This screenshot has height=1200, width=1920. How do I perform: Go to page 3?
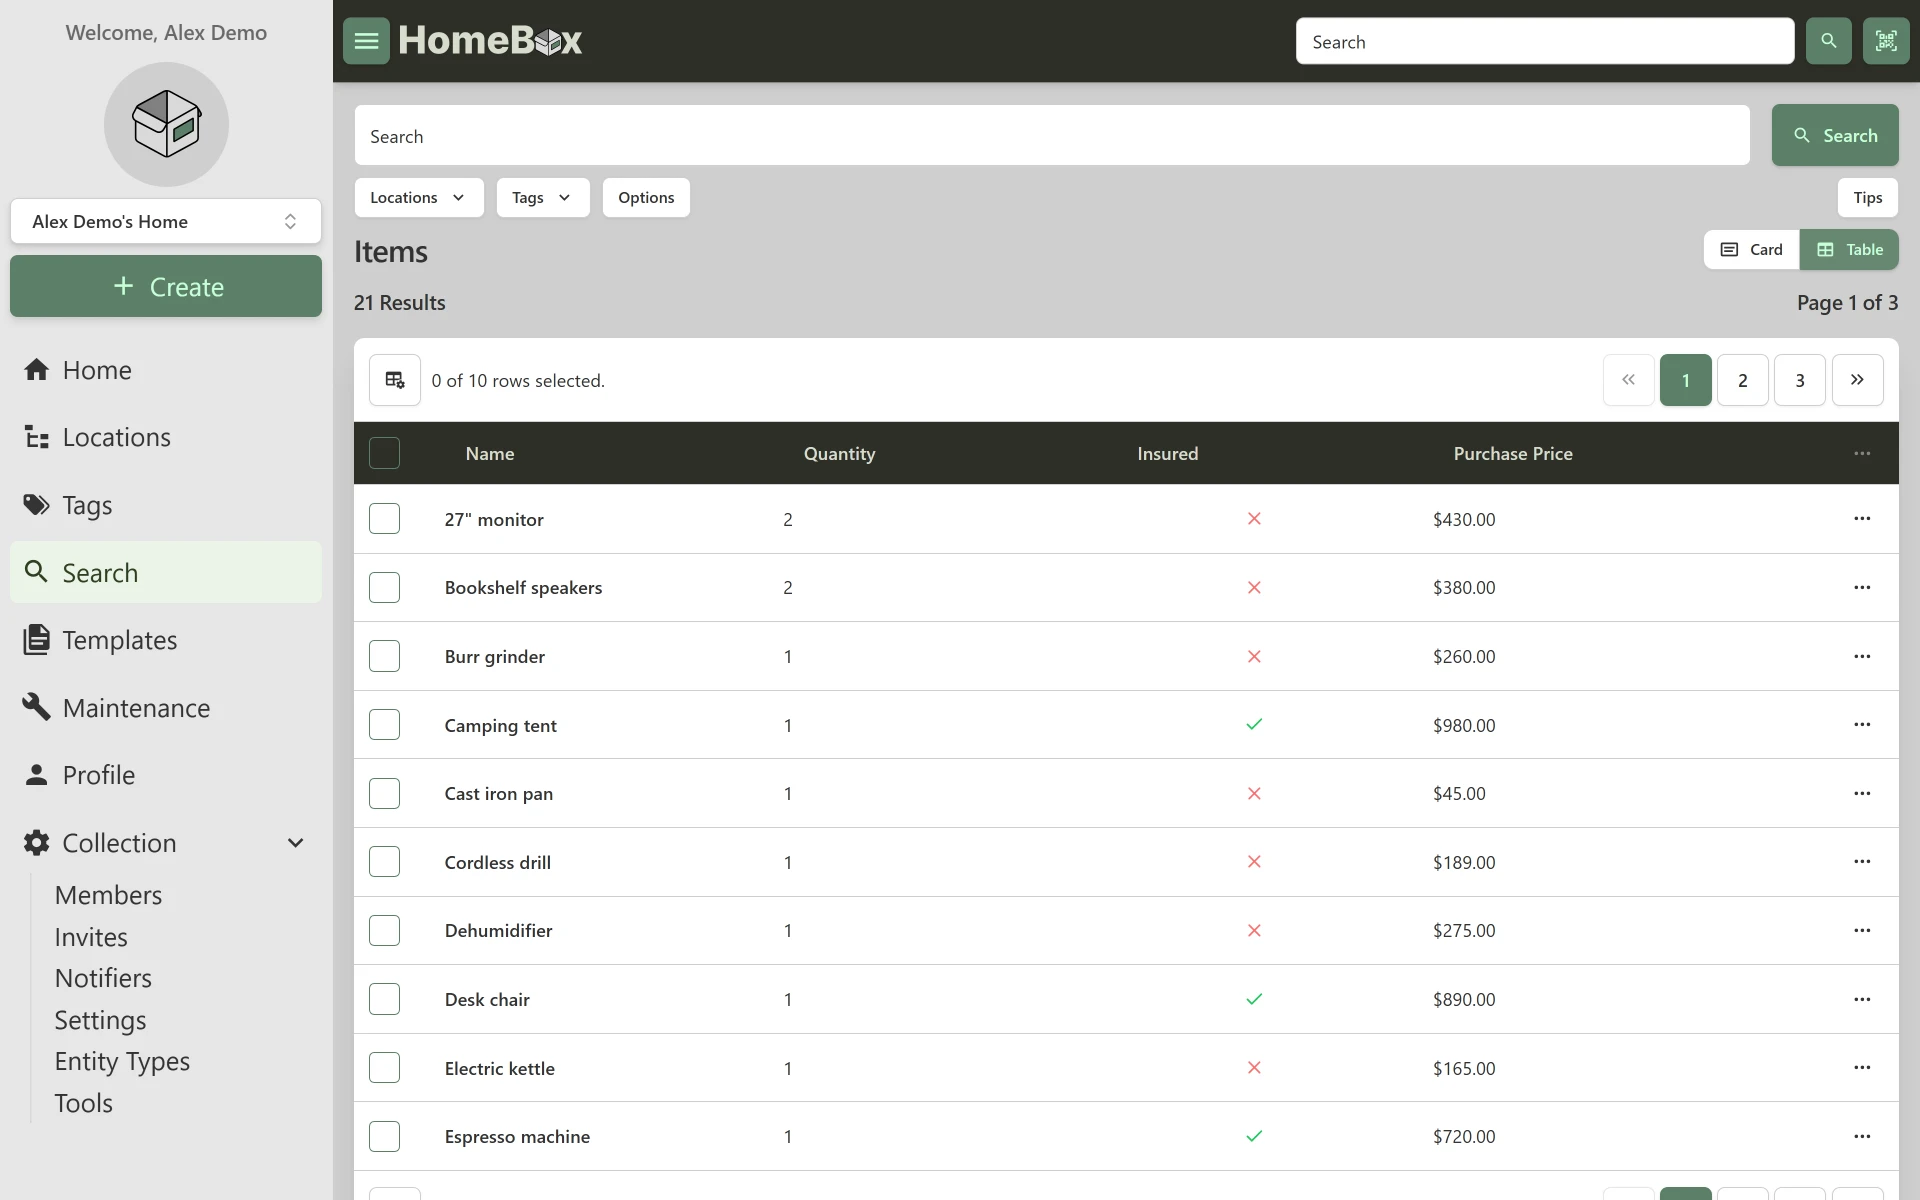pos(1799,380)
